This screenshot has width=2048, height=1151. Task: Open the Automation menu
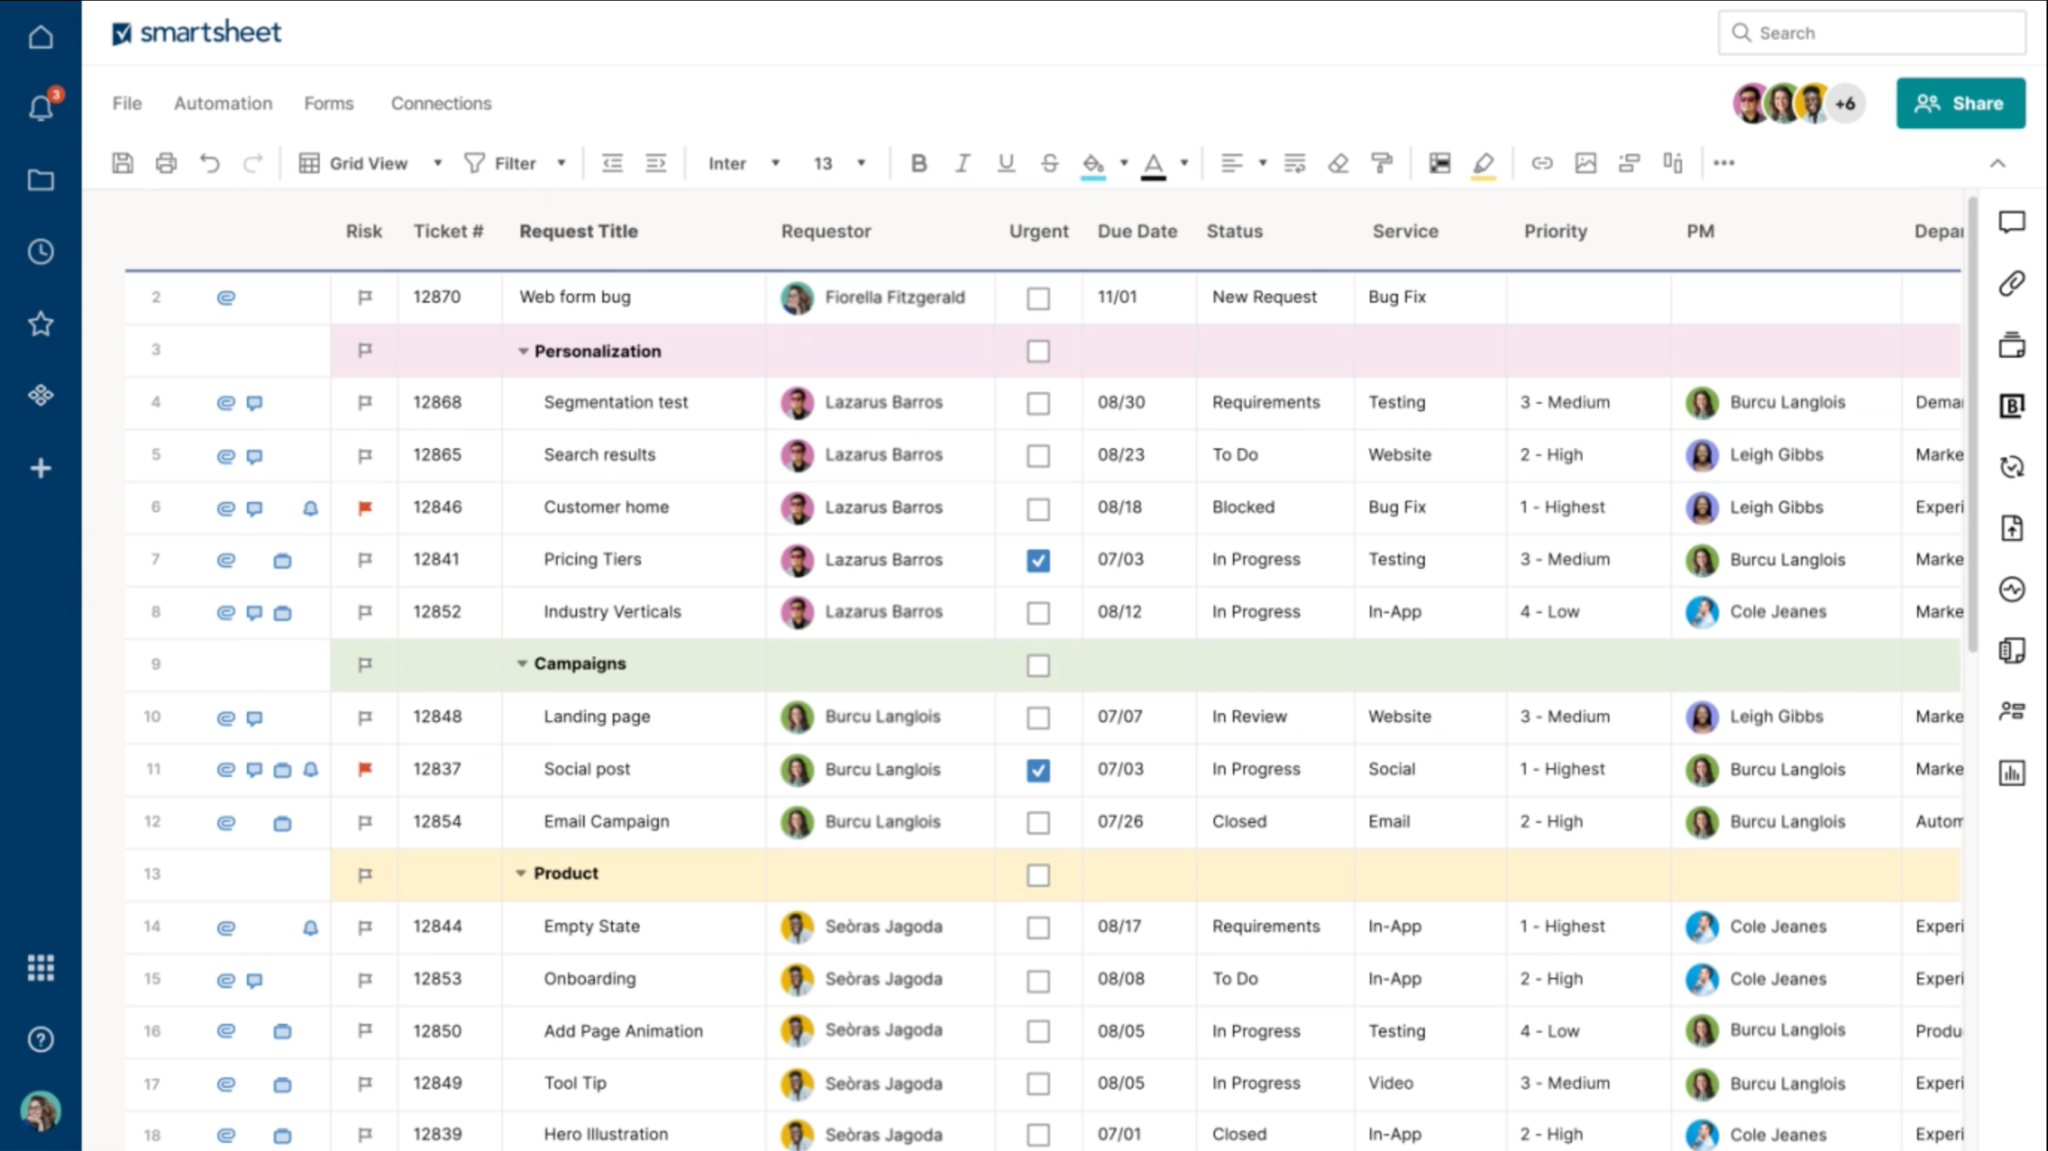(222, 103)
